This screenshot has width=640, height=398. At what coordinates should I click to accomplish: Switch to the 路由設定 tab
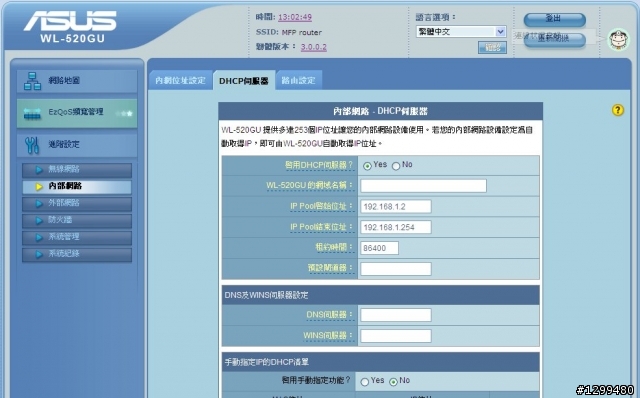298,80
